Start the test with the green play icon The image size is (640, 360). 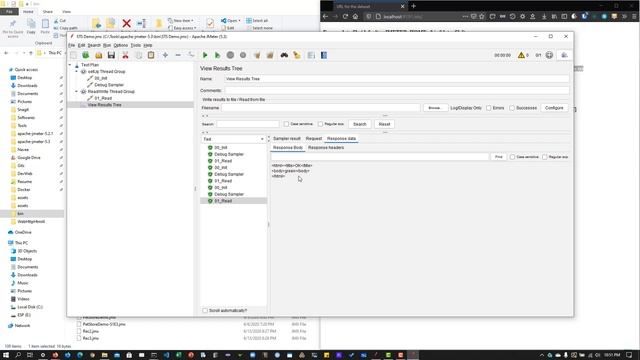pos(205,55)
